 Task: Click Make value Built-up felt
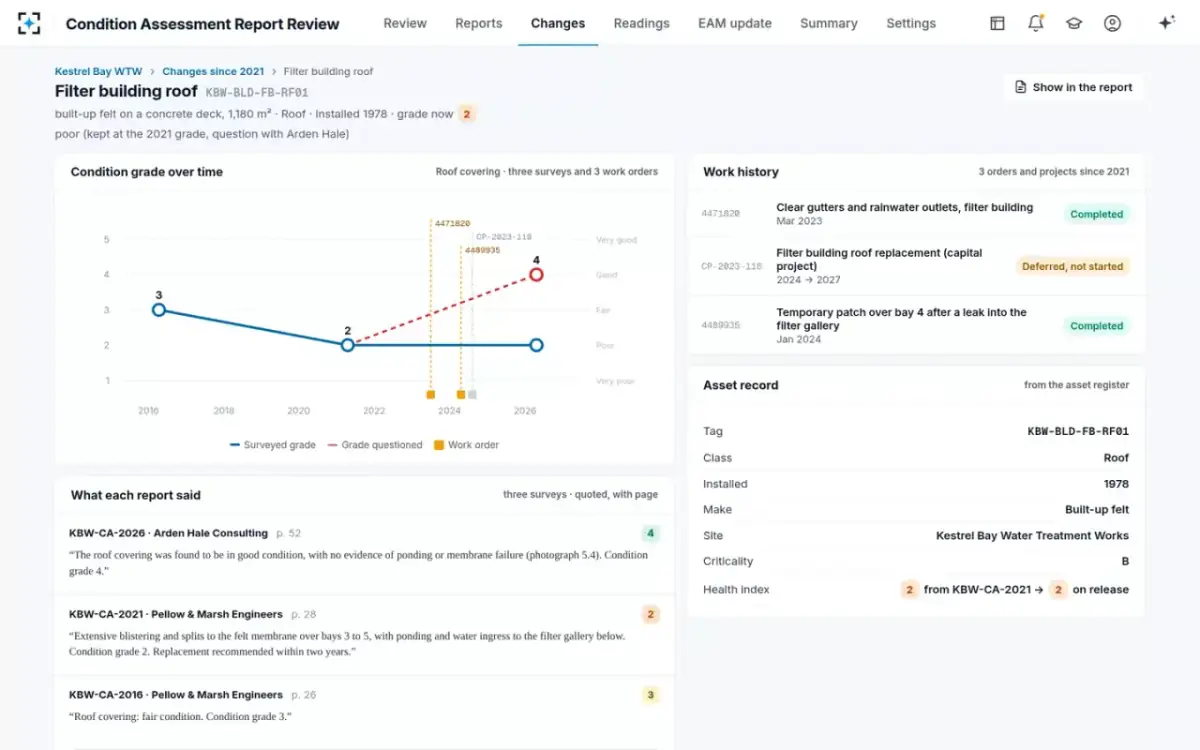tap(1097, 509)
